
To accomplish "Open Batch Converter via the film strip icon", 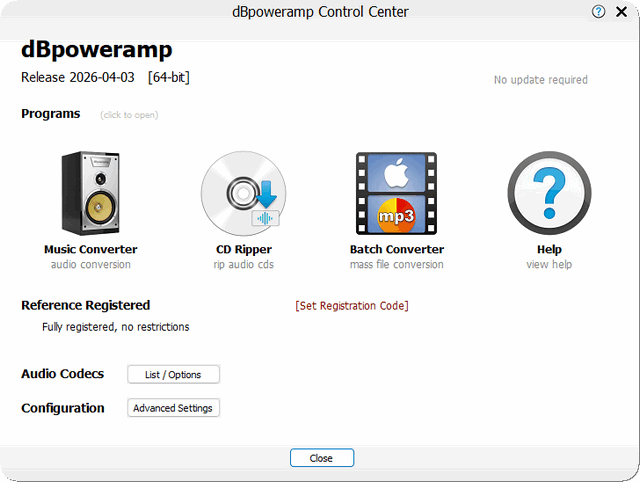I will point(397,192).
